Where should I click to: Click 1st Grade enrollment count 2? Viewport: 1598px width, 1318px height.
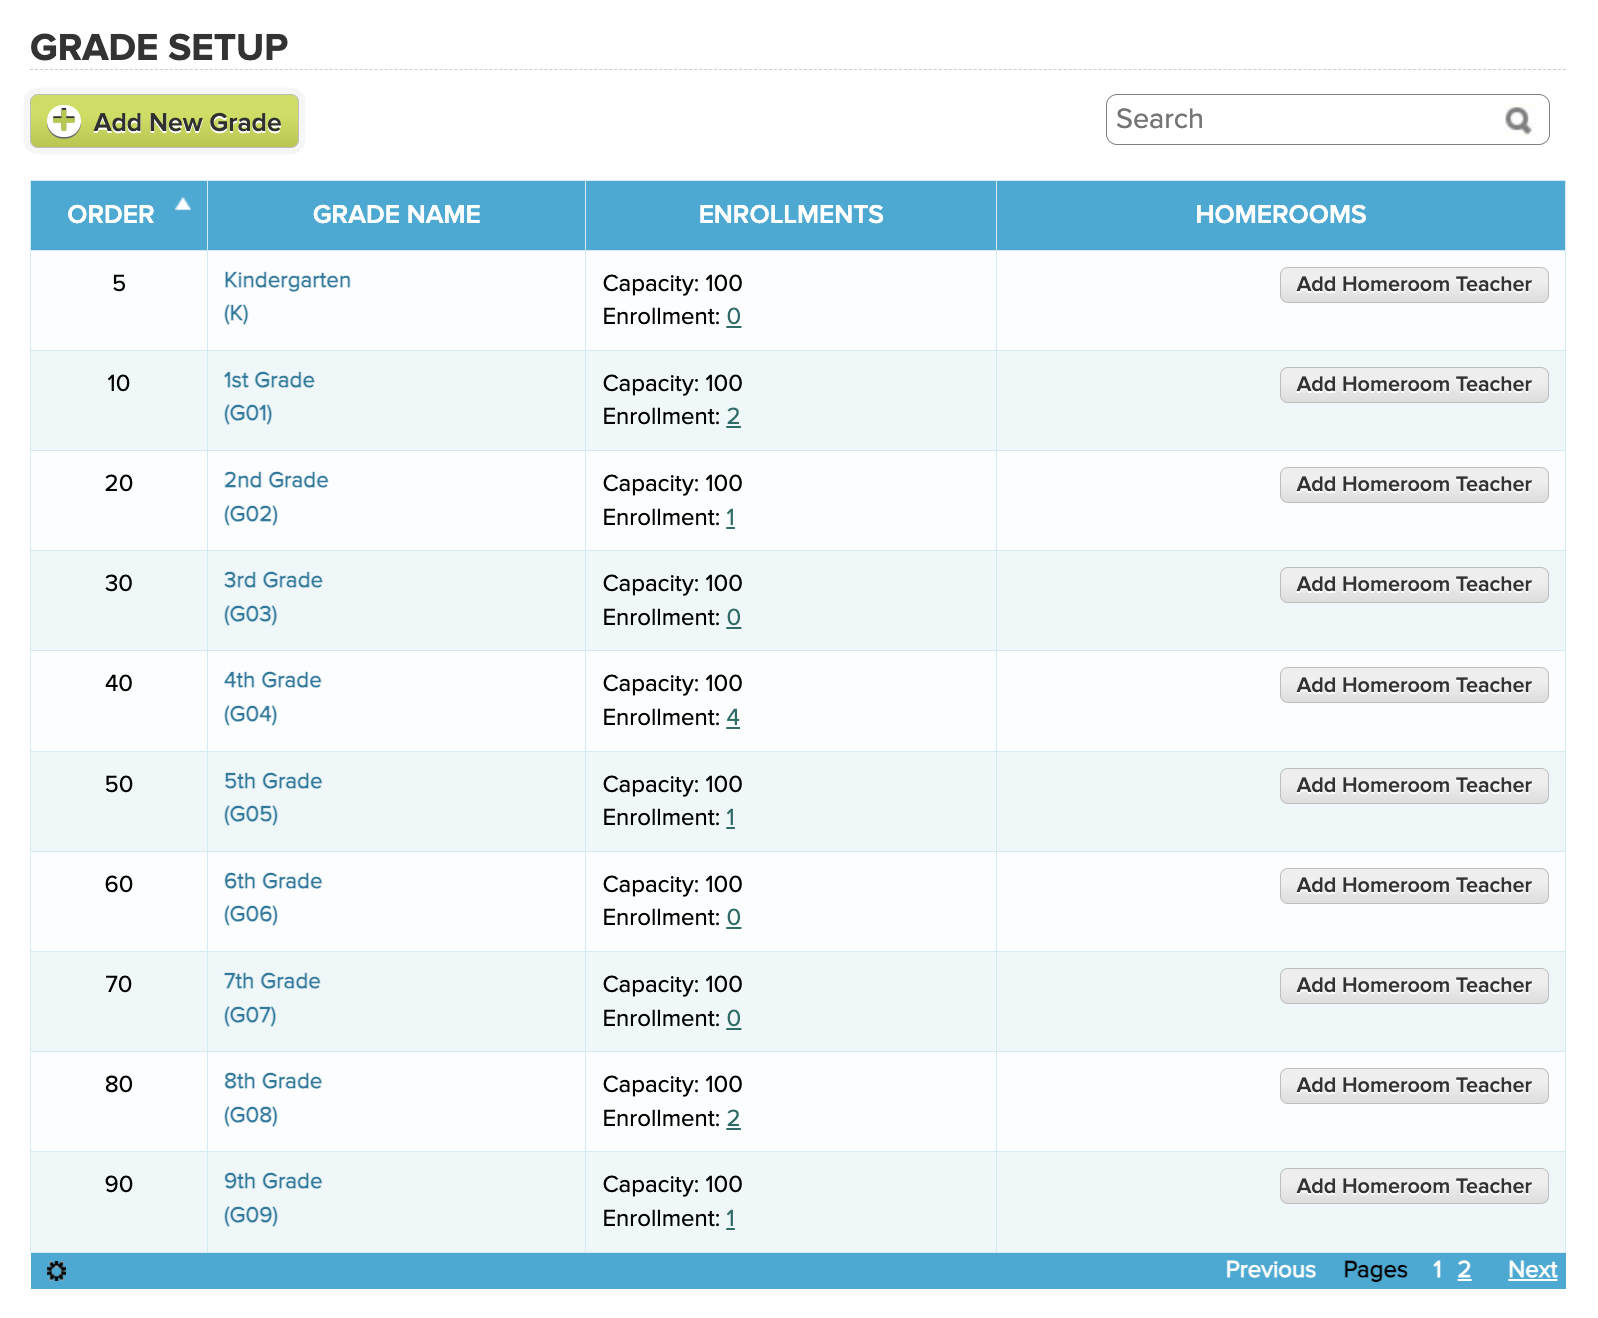[x=734, y=416]
